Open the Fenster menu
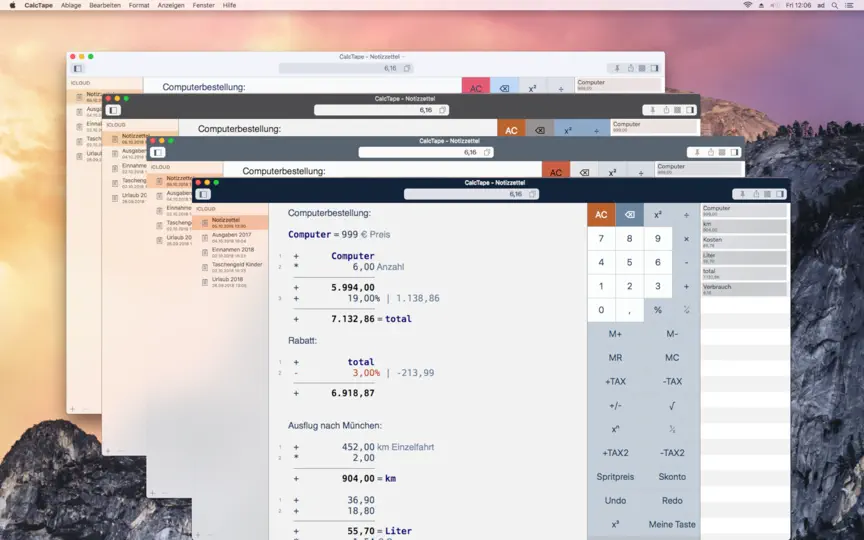 point(203,5)
